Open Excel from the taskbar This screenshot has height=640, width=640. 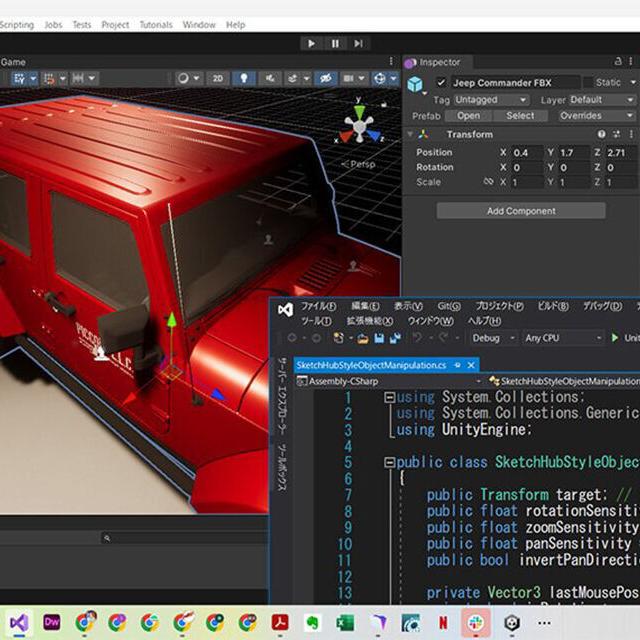pyautogui.click(x=345, y=622)
